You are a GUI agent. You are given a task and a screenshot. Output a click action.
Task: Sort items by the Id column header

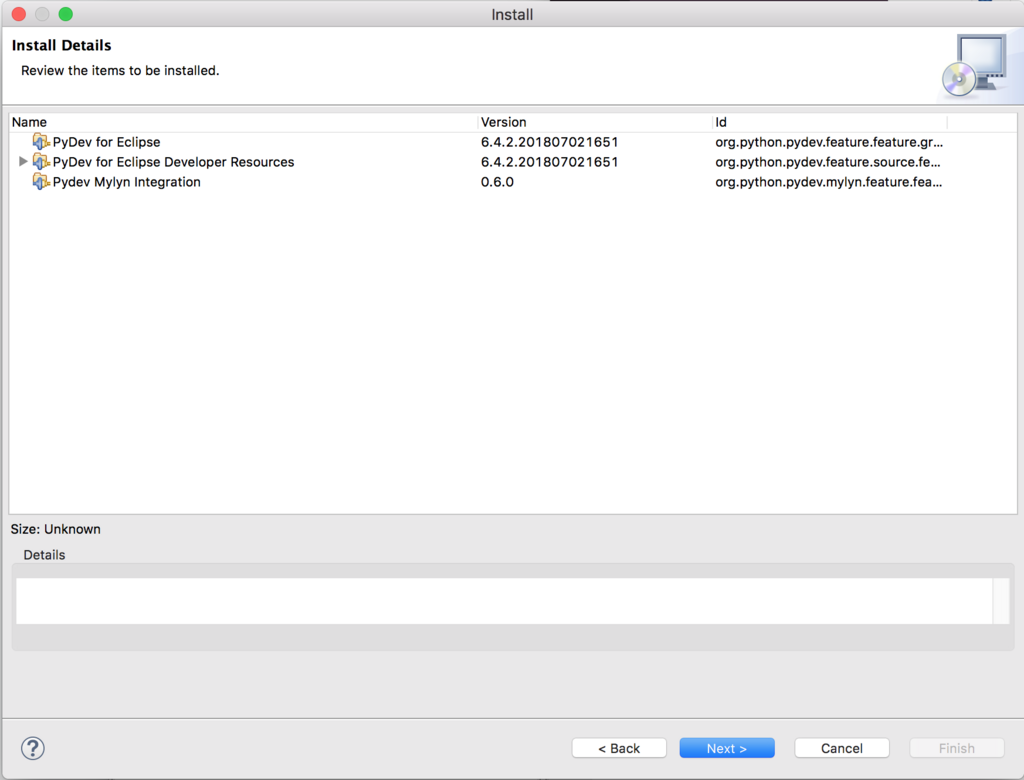(x=829, y=122)
